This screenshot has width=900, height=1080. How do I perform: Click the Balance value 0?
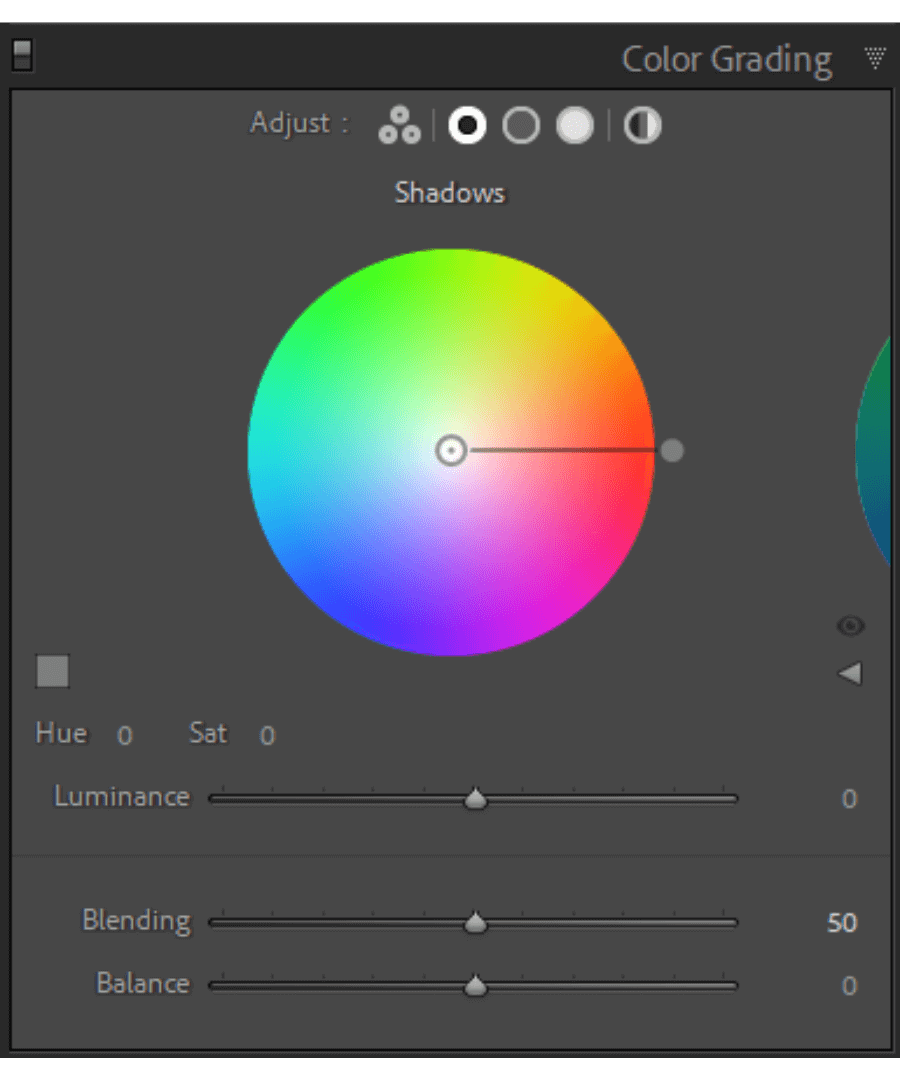tap(849, 986)
